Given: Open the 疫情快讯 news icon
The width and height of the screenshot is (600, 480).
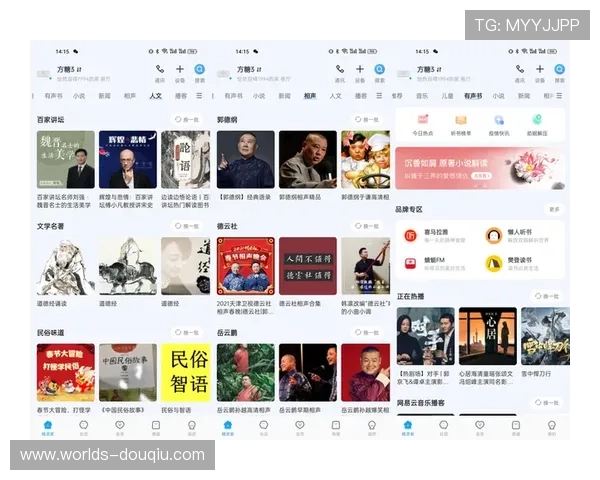Looking at the screenshot, I should point(498,120).
